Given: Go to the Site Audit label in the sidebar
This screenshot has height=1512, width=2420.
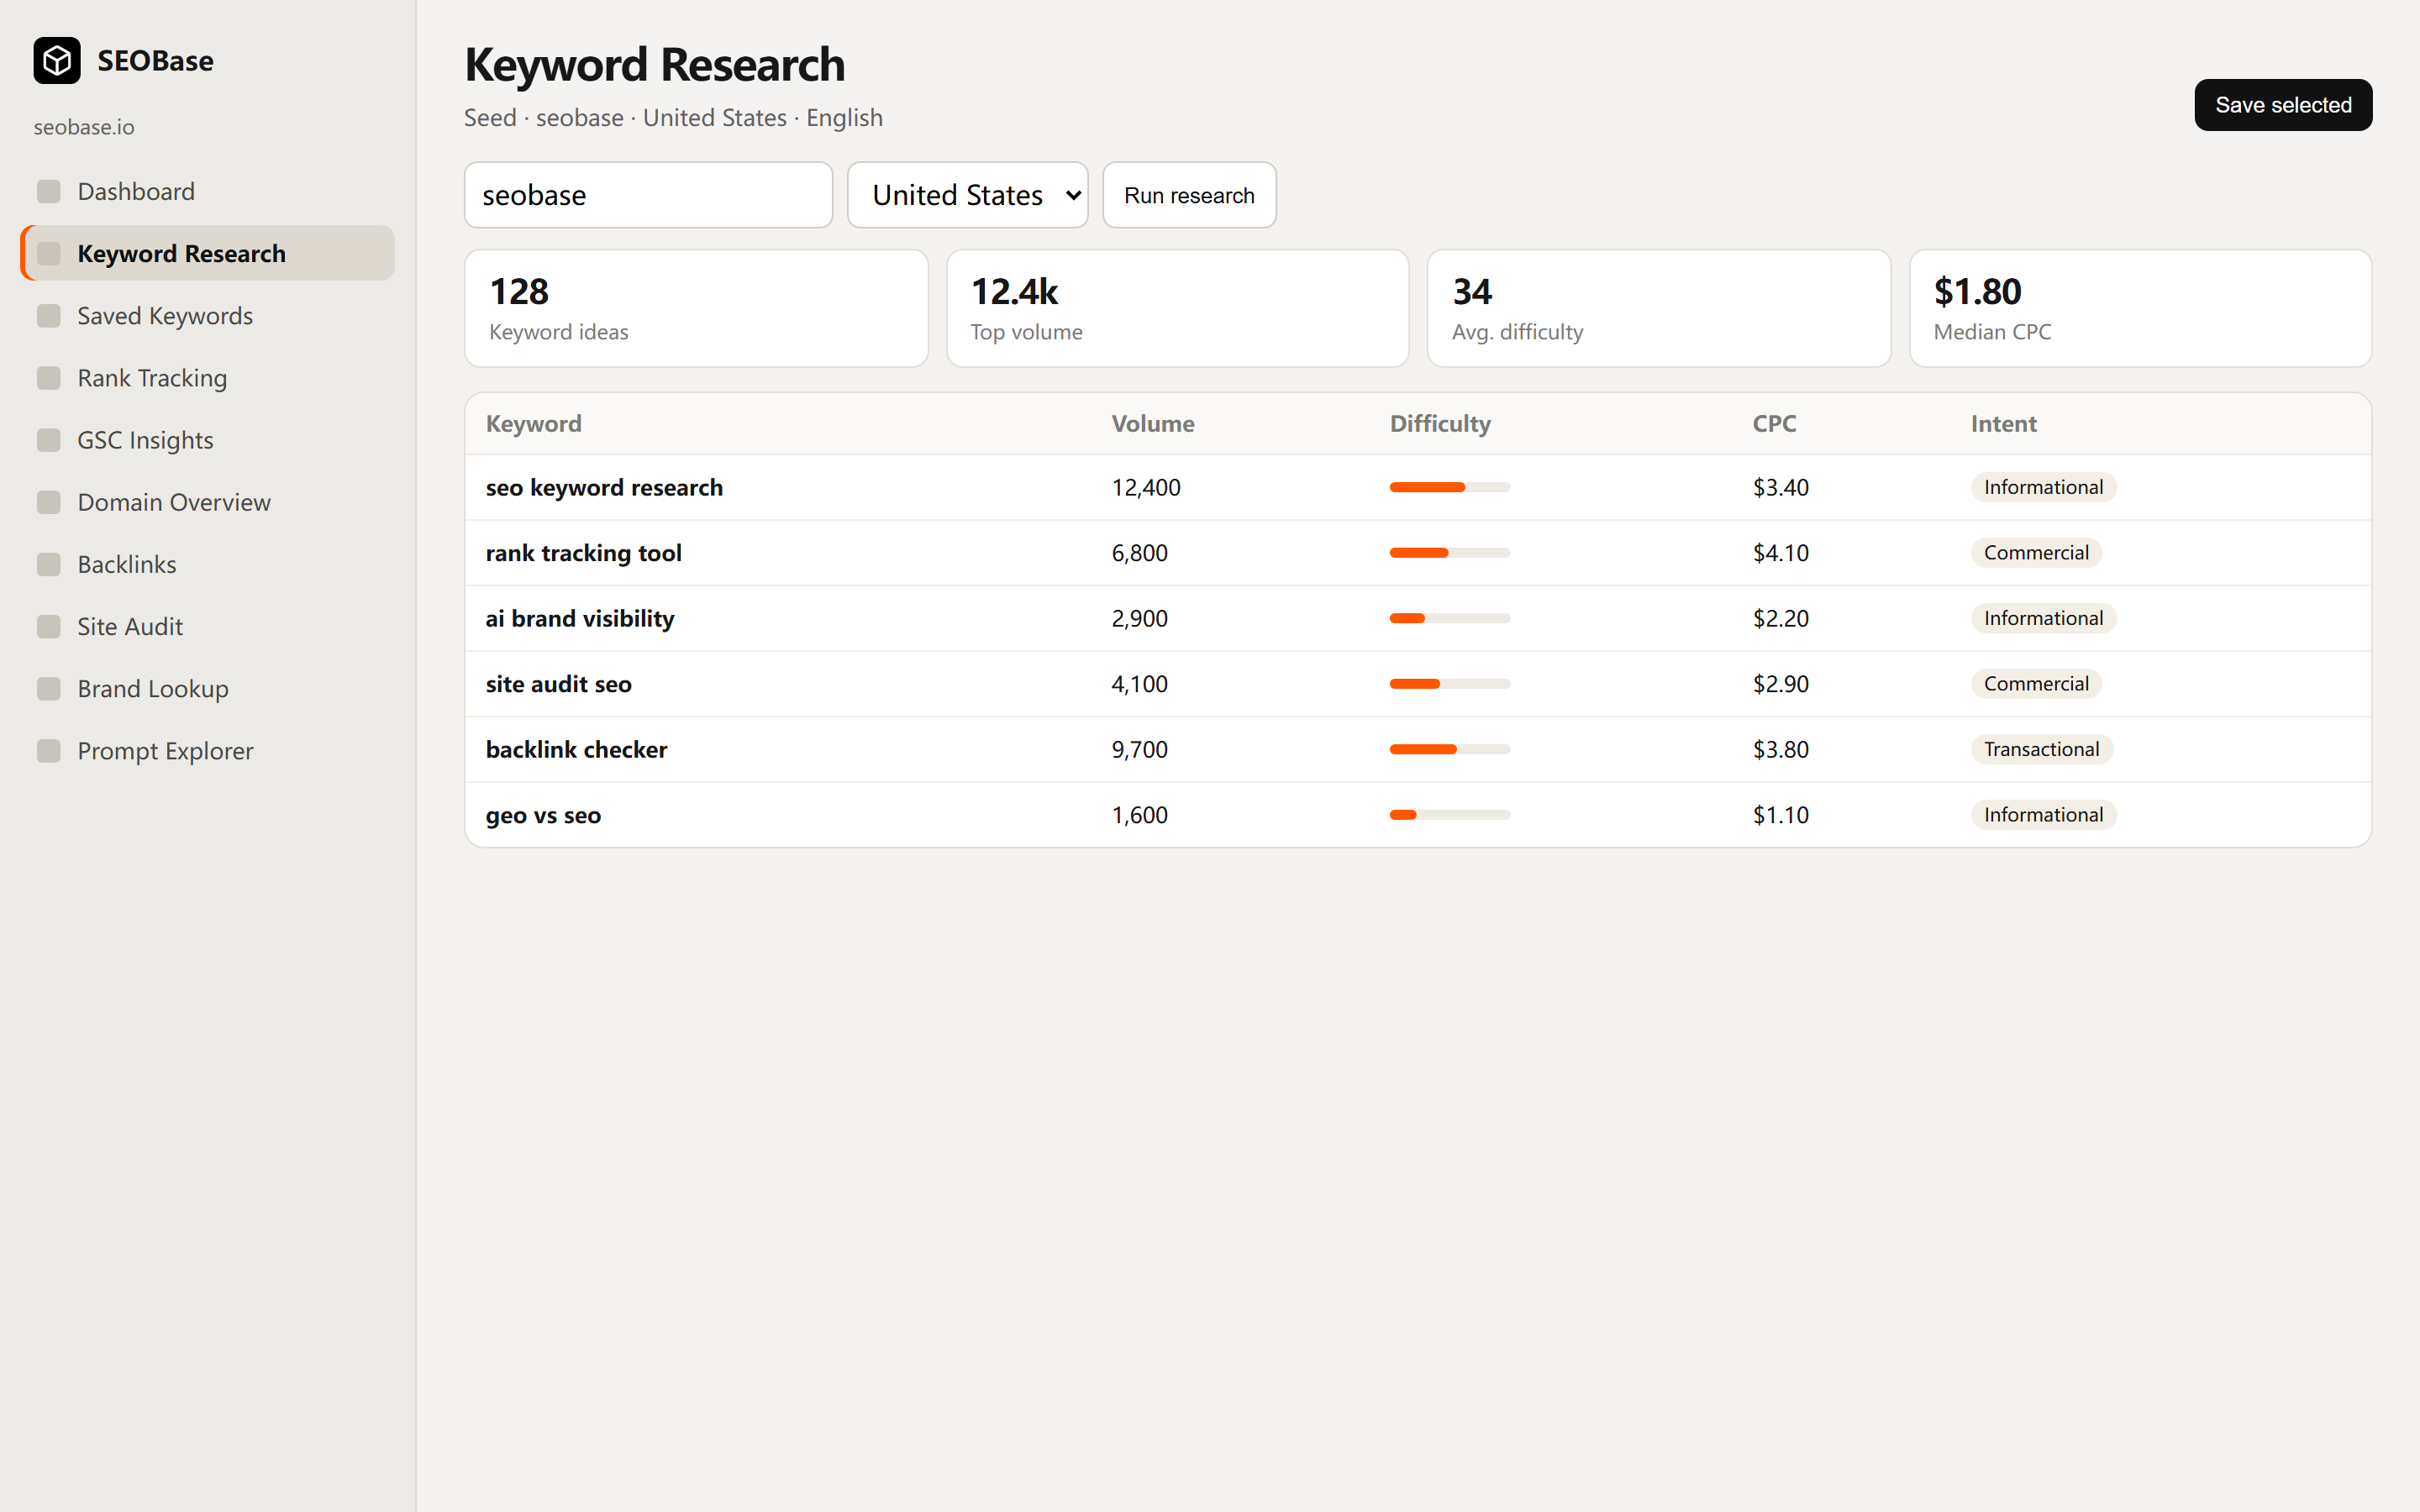Looking at the screenshot, I should pyautogui.click(x=130, y=626).
